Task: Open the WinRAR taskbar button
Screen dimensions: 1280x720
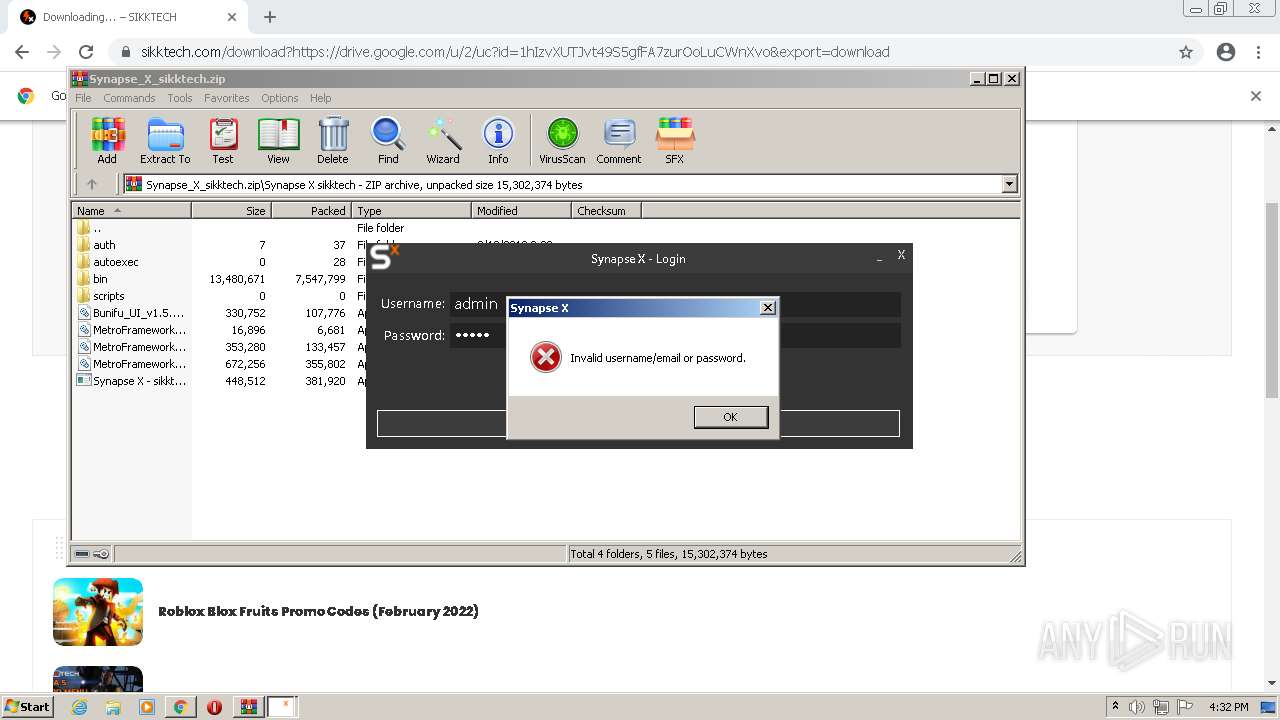Action: pyautogui.click(x=248, y=707)
